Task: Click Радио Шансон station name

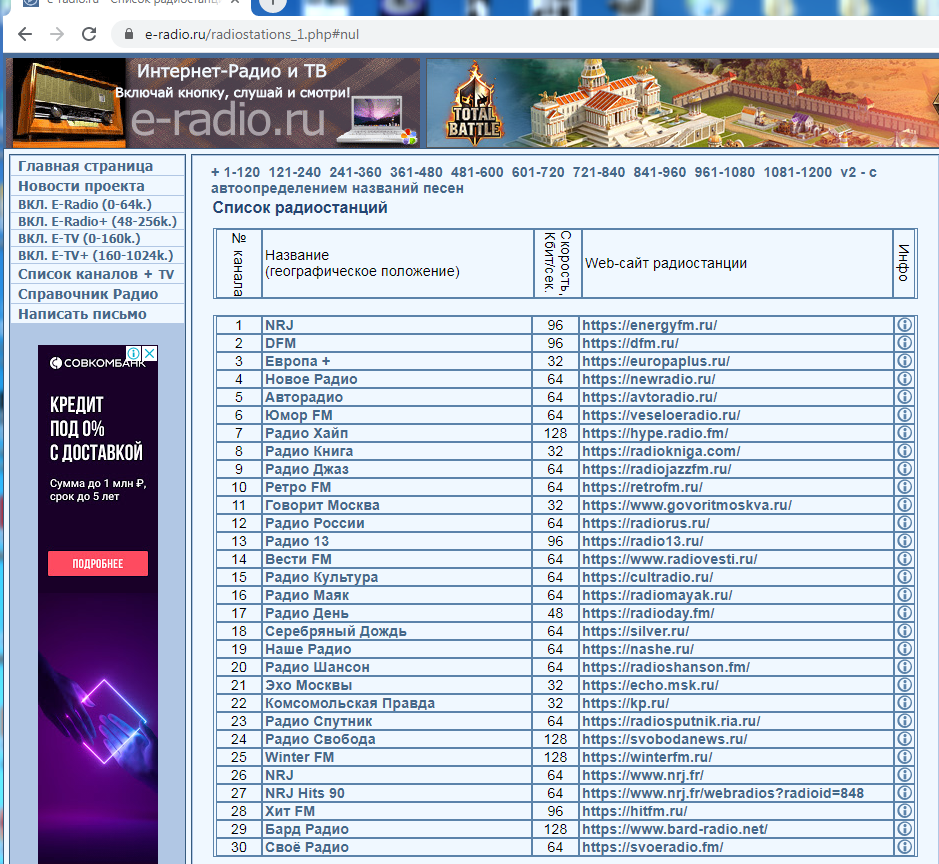Action: coord(317,667)
